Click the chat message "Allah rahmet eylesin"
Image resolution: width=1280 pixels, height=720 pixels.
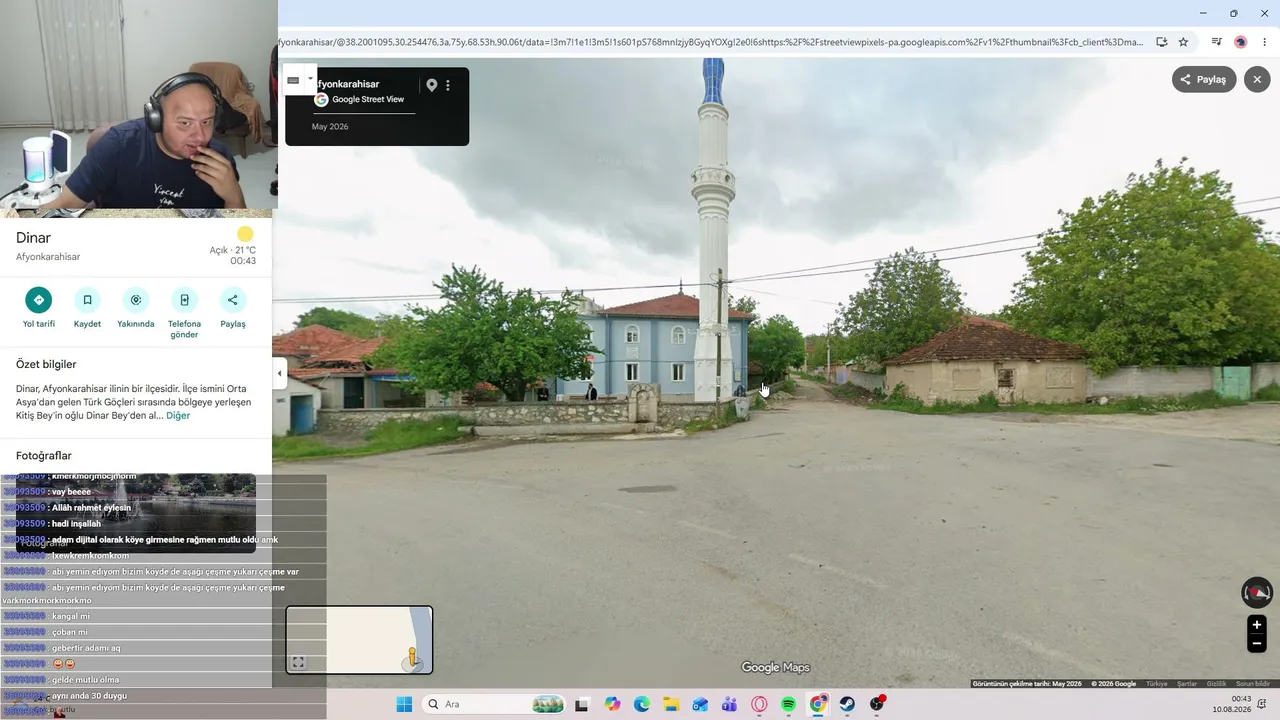(91, 508)
